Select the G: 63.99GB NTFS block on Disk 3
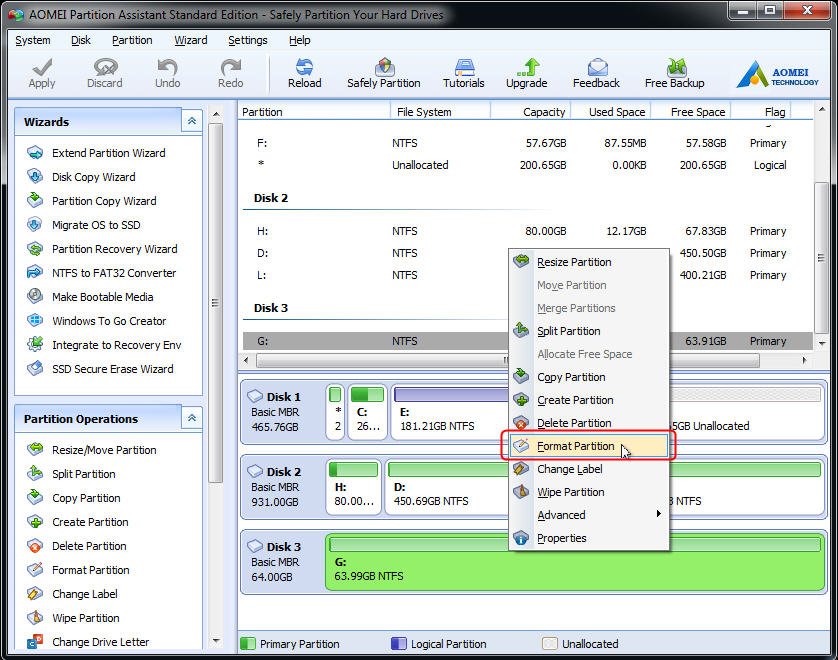 pyautogui.click(x=575, y=562)
